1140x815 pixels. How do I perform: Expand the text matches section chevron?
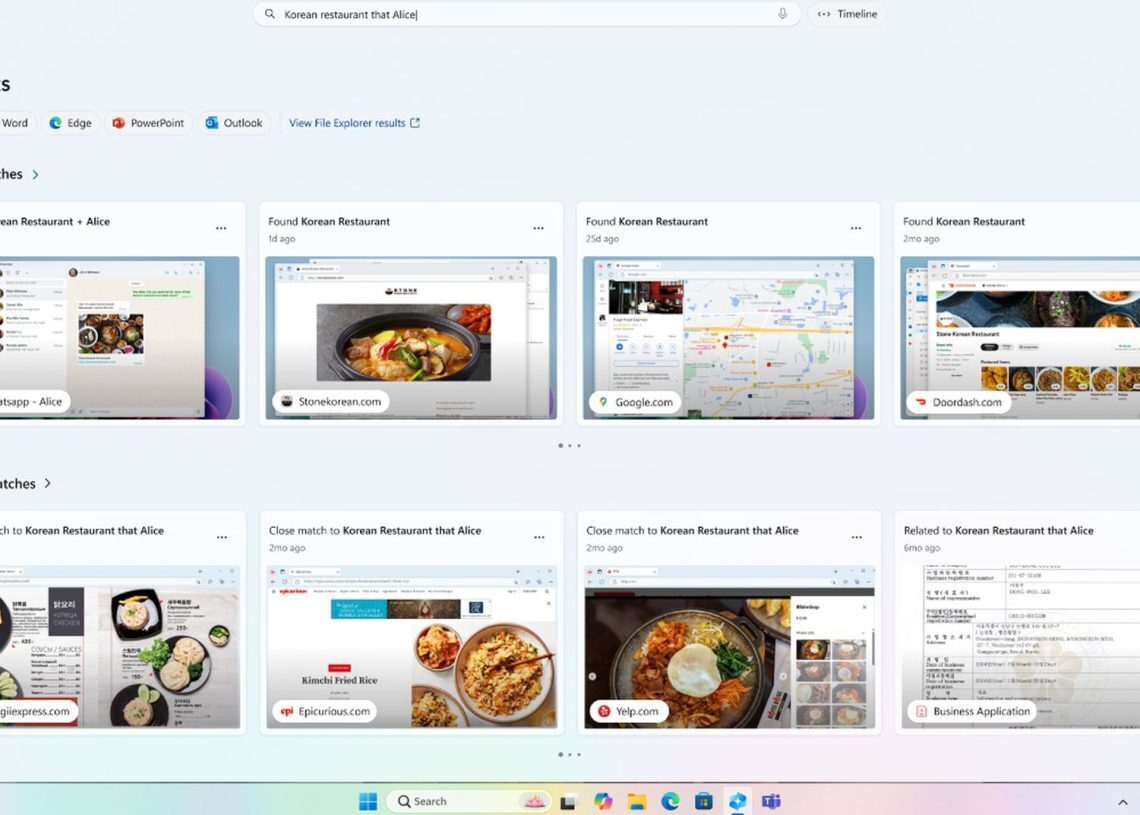[x=35, y=174]
